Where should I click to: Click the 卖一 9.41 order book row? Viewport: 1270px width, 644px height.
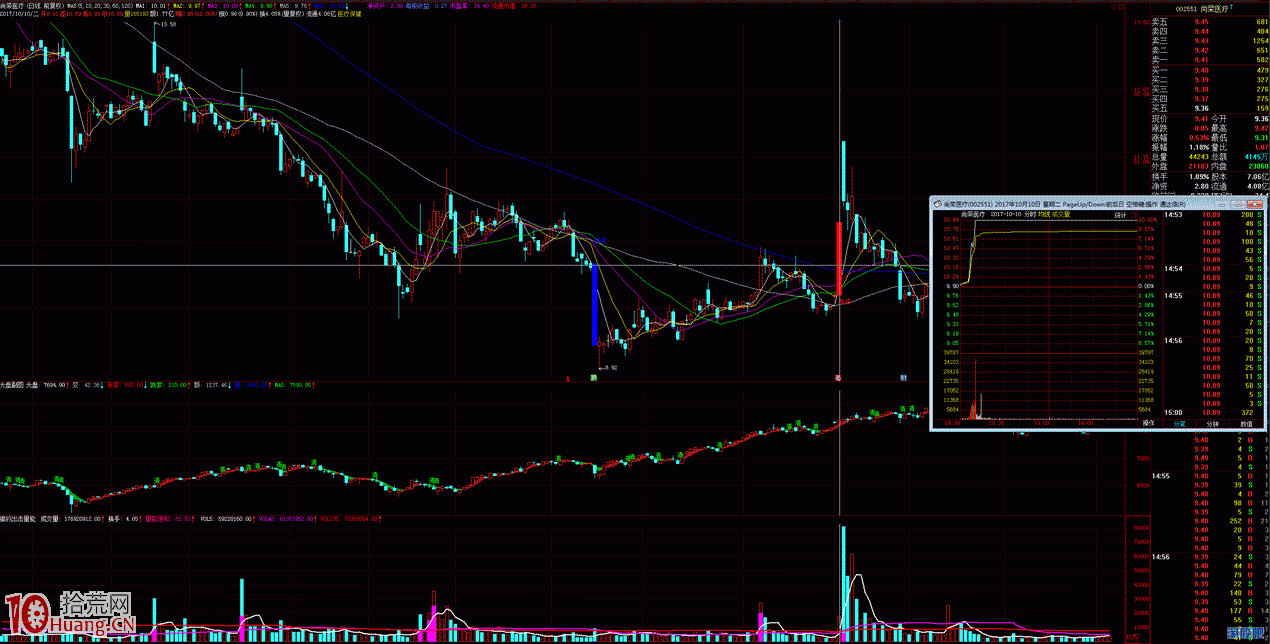(1210, 59)
